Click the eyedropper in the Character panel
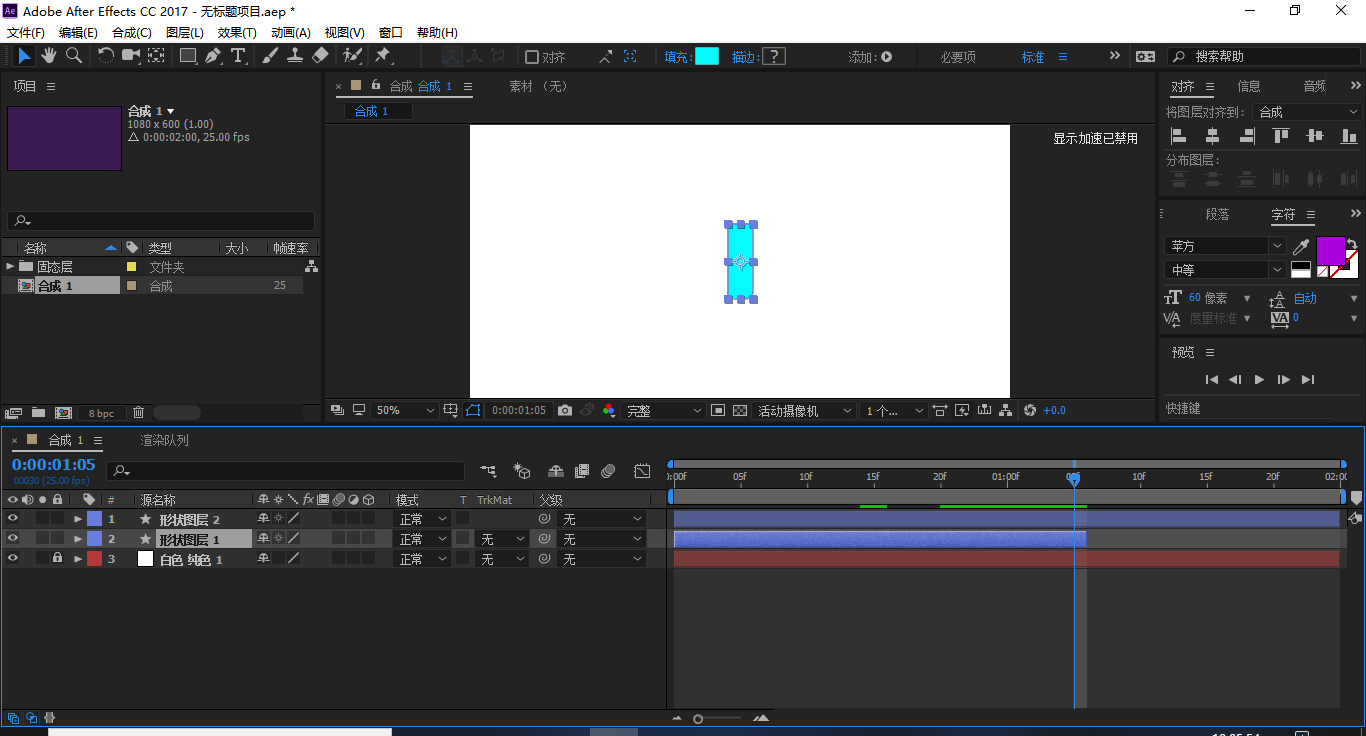The width and height of the screenshot is (1366, 736). tap(1301, 246)
